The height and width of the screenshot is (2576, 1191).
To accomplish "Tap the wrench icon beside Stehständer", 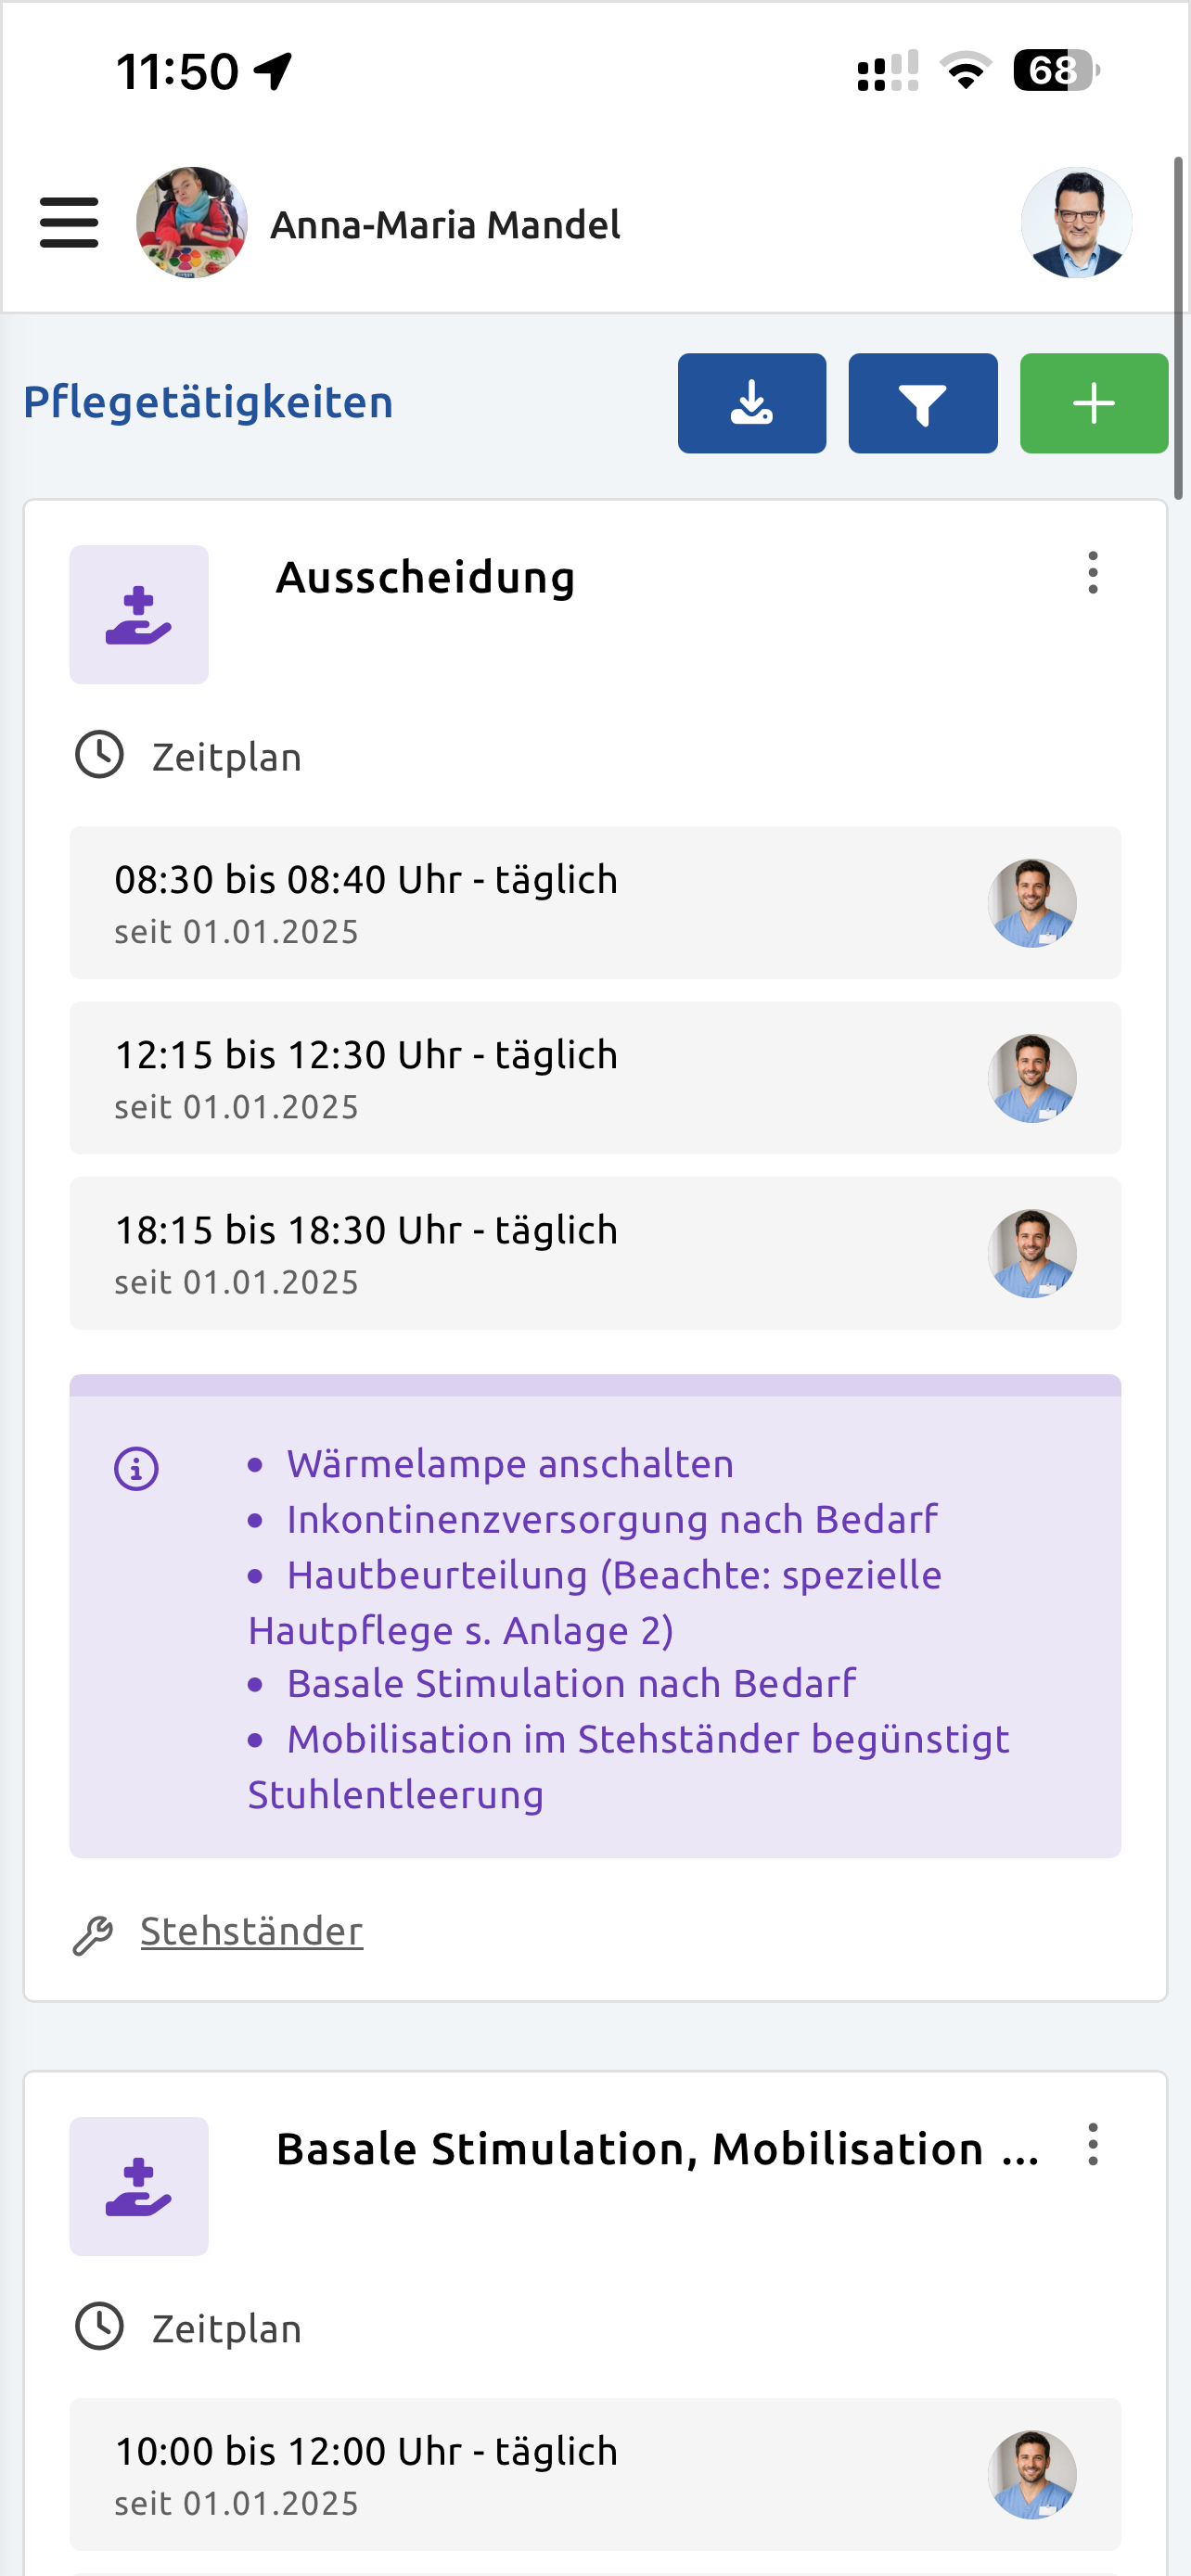I will tap(93, 1935).
